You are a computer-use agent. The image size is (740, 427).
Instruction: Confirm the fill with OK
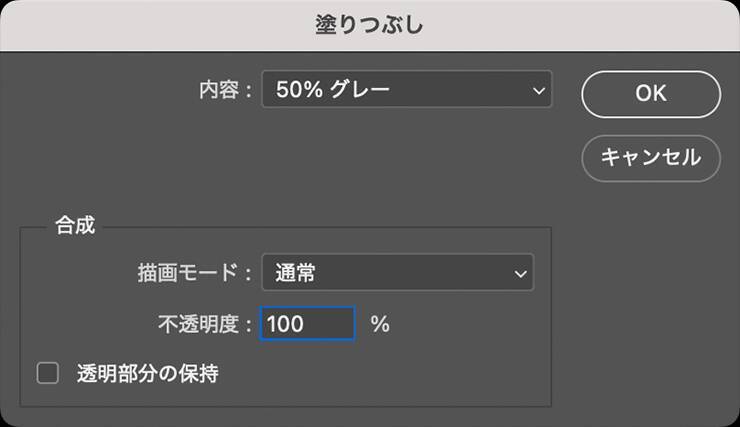coord(650,93)
